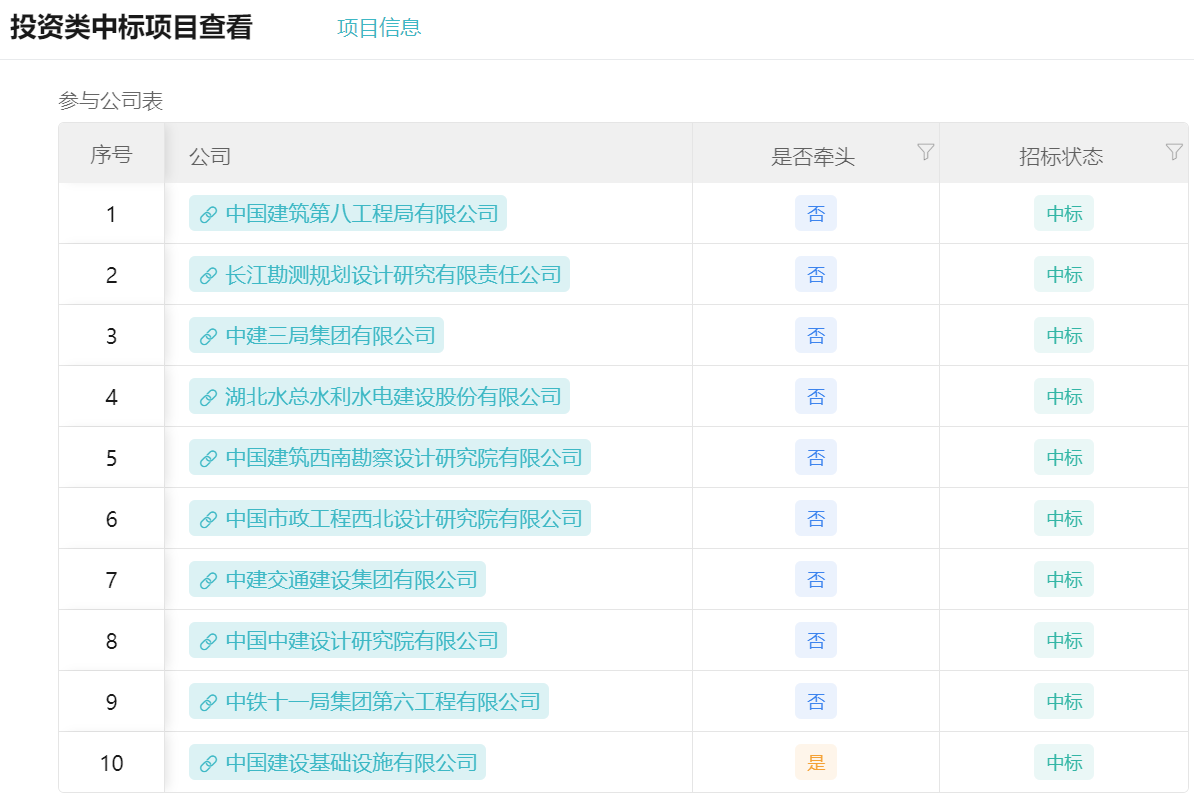Click link icon beside 中建交通建设集团有限公司

pyautogui.click(x=208, y=580)
